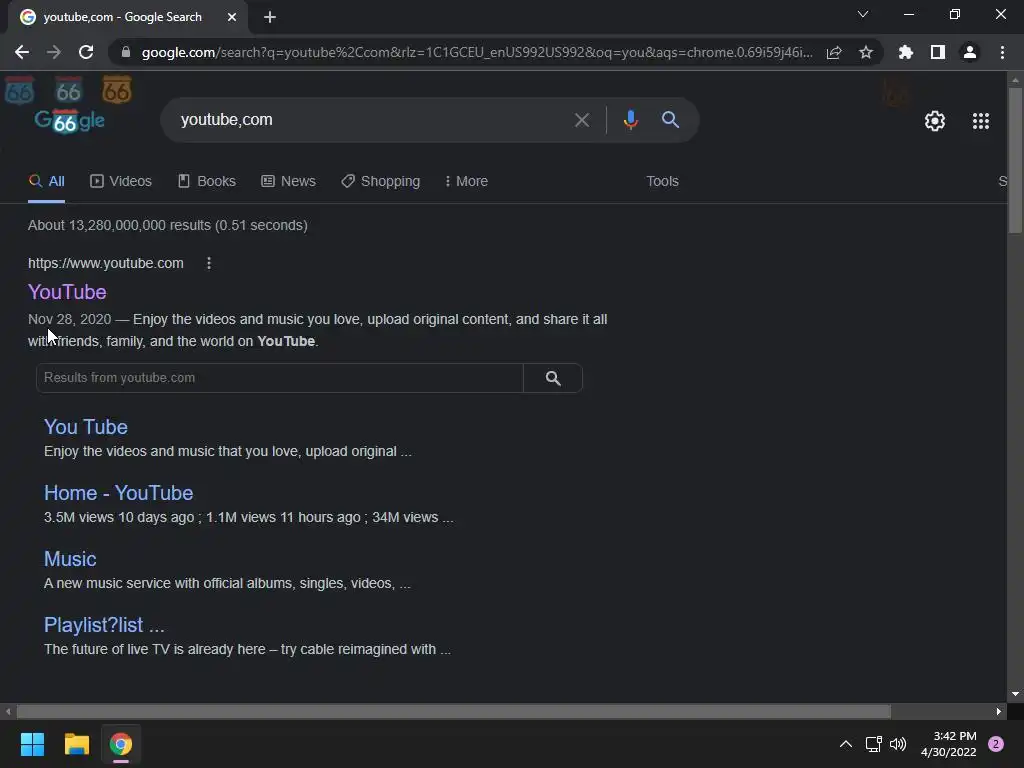The height and width of the screenshot is (768, 1024).
Task: Open the Google apps grid
Action: pos(981,121)
